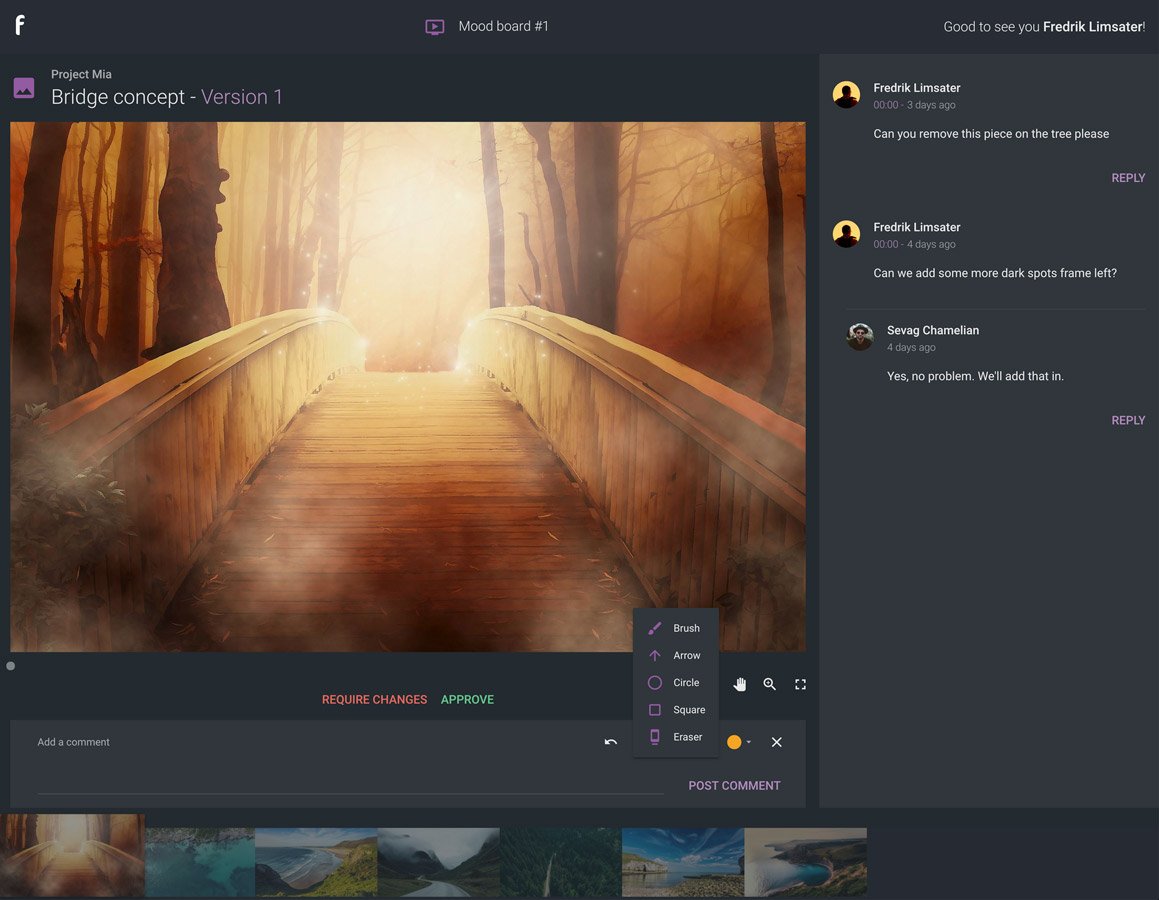The width and height of the screenshot is (1159, 900).
Task: Open the blue sky rocky shore thumbnail
Action: coord(683,862)
